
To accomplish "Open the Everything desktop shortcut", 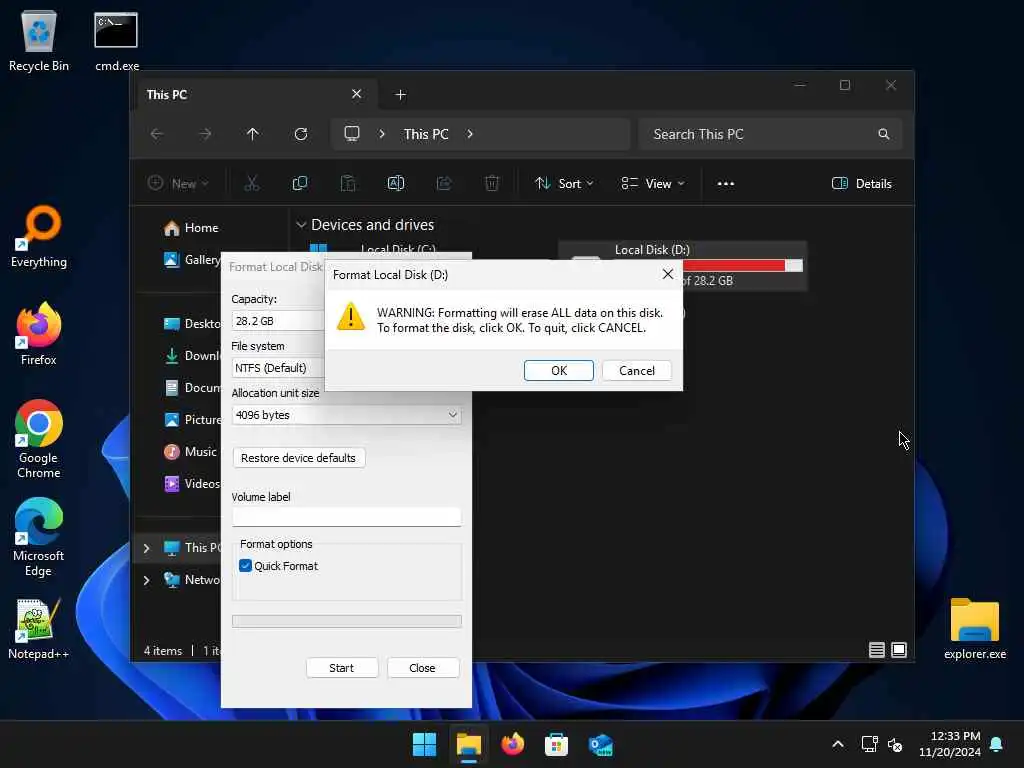I will [x=39, y=236].
